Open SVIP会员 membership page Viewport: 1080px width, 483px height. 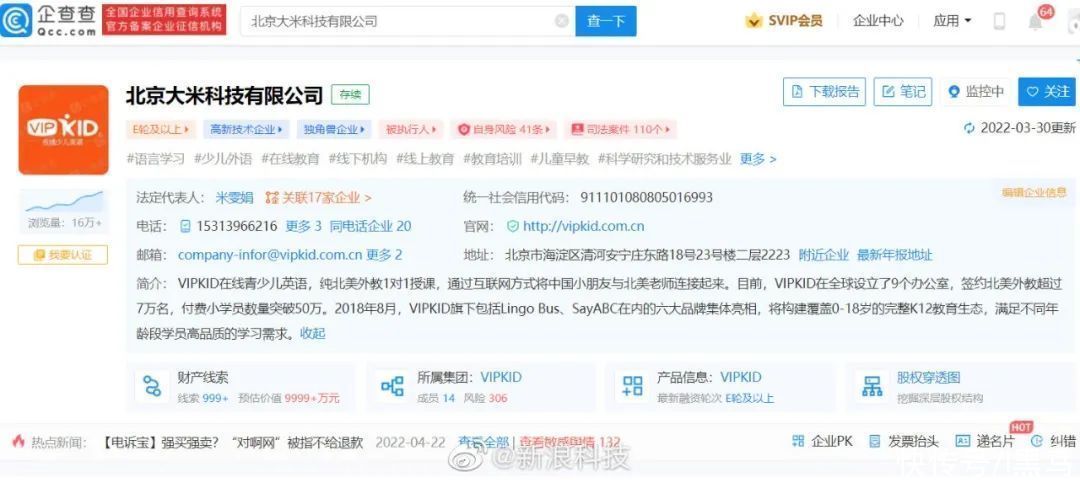[x=784, y=21]
